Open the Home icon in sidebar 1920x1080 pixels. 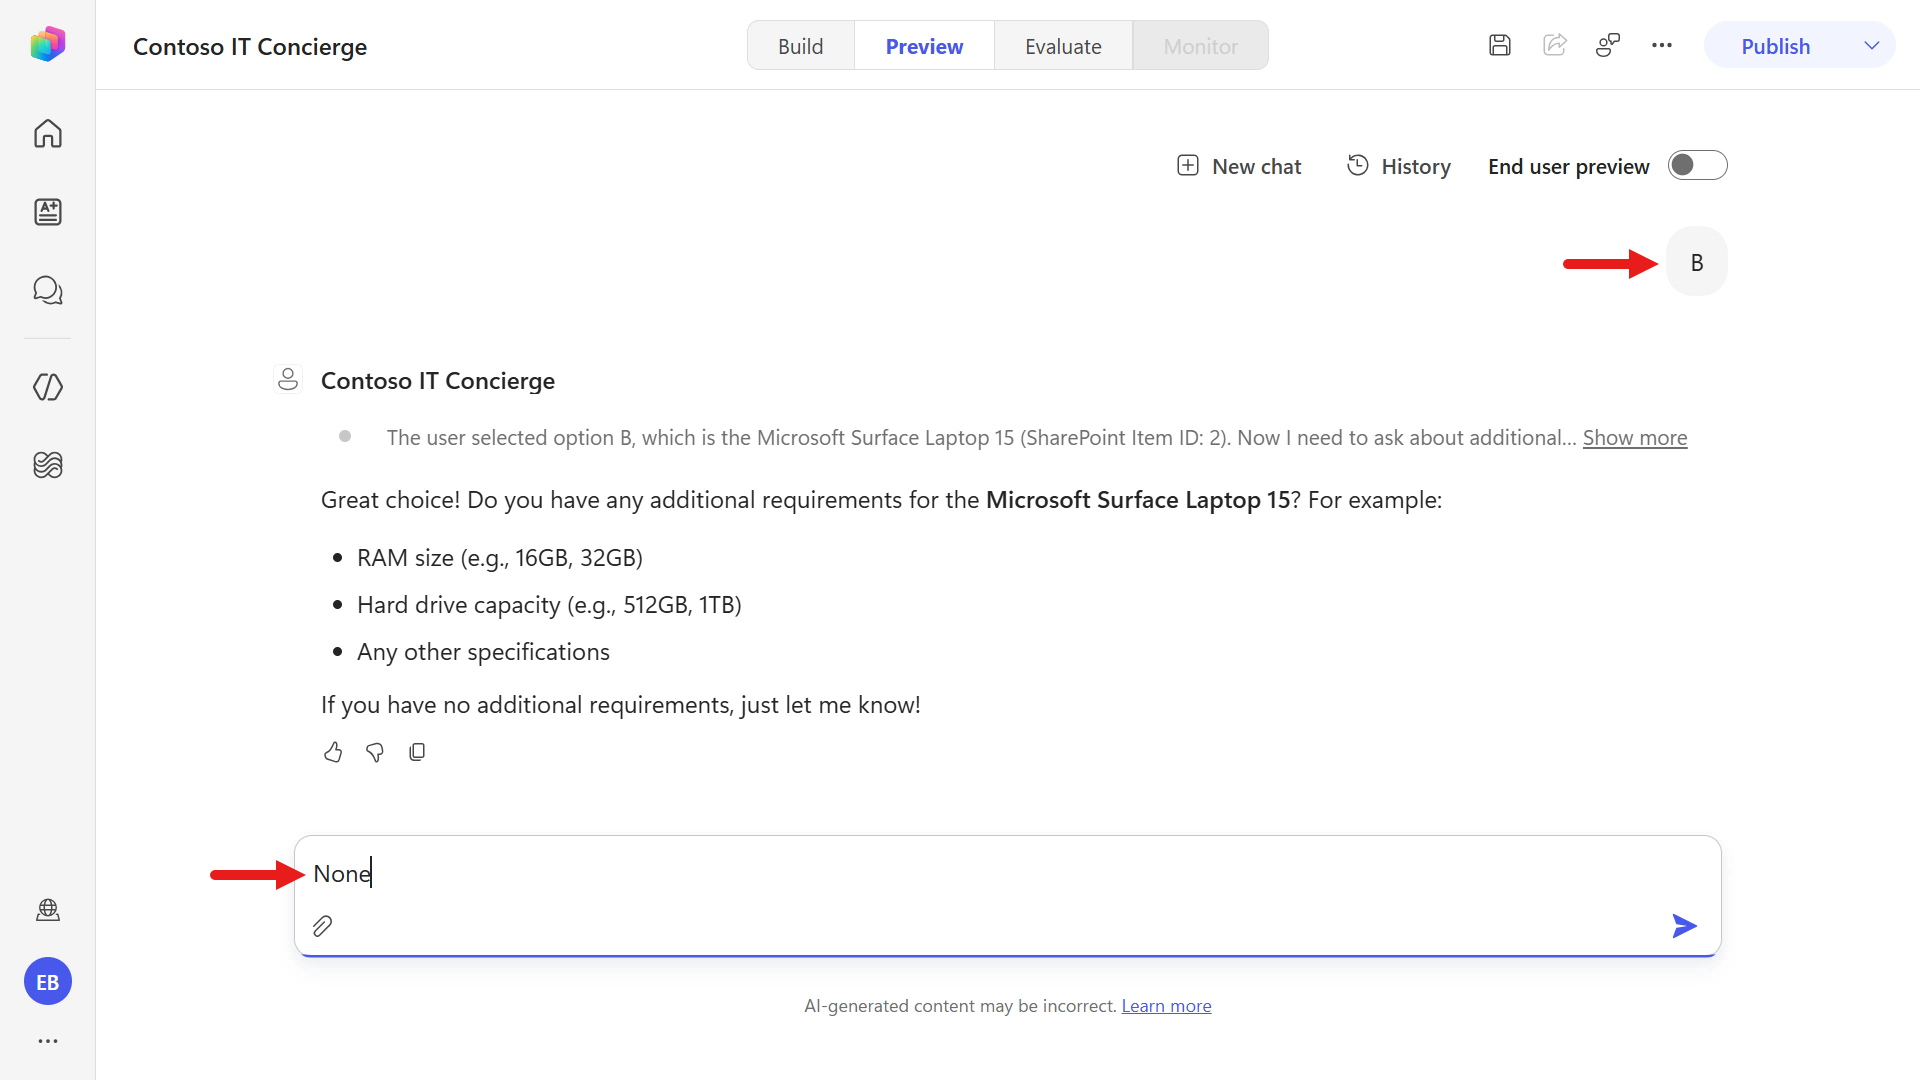pos(48,133)
